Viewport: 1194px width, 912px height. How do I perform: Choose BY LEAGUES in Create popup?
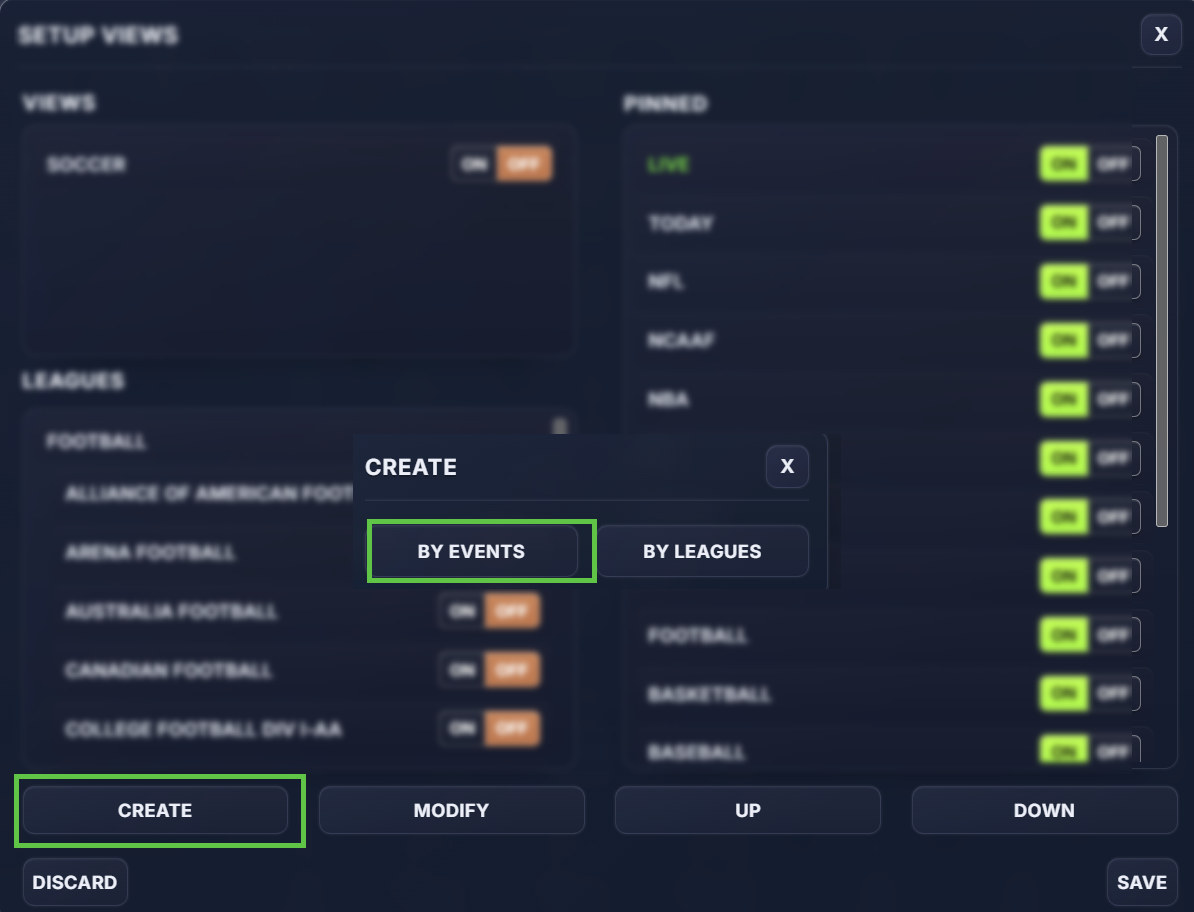click(x=702, y=551)
